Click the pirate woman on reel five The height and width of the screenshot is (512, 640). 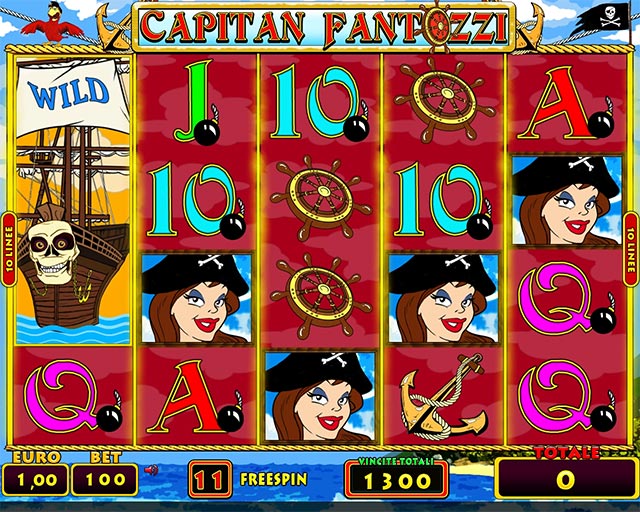click(567, 200)
